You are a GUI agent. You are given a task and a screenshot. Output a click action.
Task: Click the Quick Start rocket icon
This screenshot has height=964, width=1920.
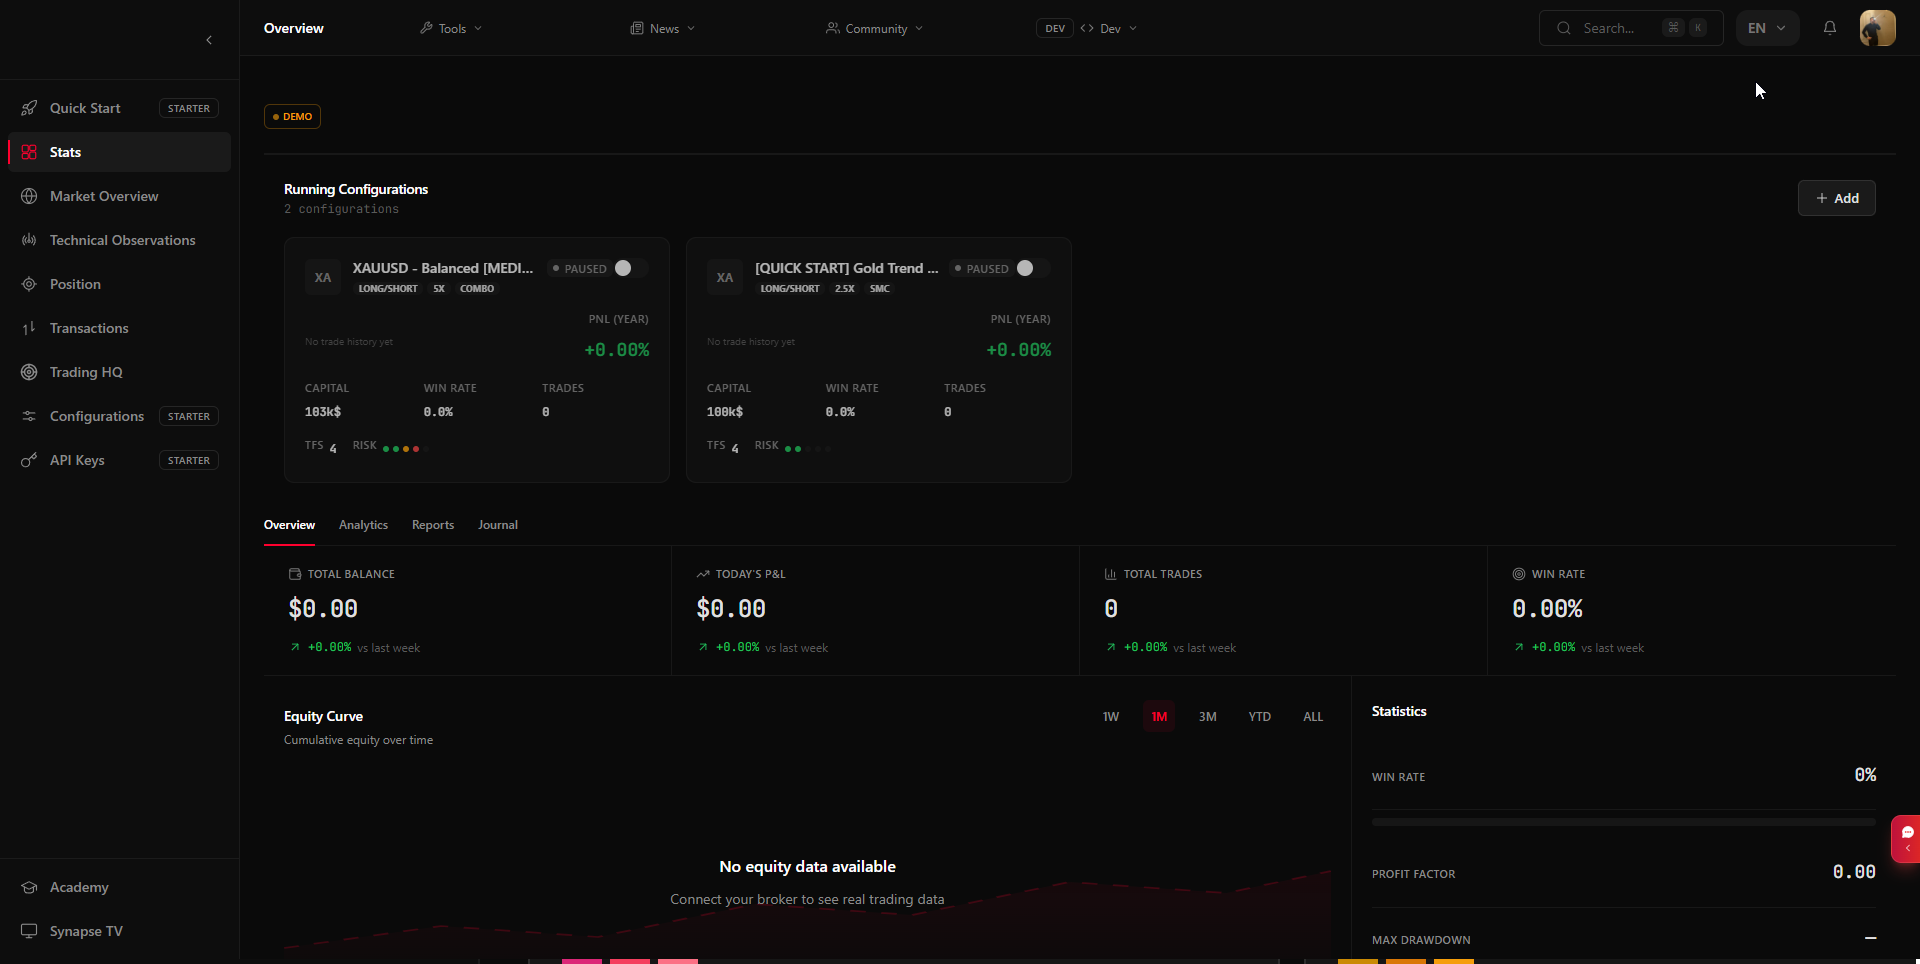(x=29, y=108)
